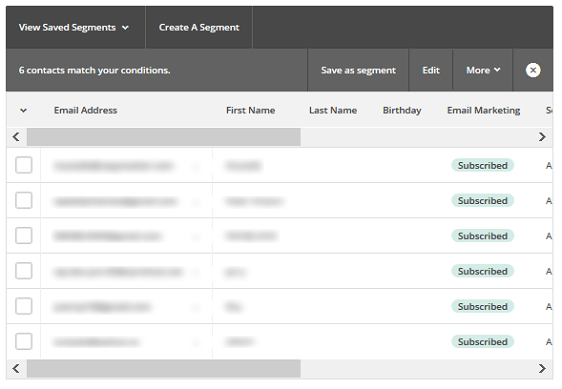Screen dimensions: 562x389
Task: Sort by the Email Address column header
Action: pyautogui.click(x=85, y=110)
